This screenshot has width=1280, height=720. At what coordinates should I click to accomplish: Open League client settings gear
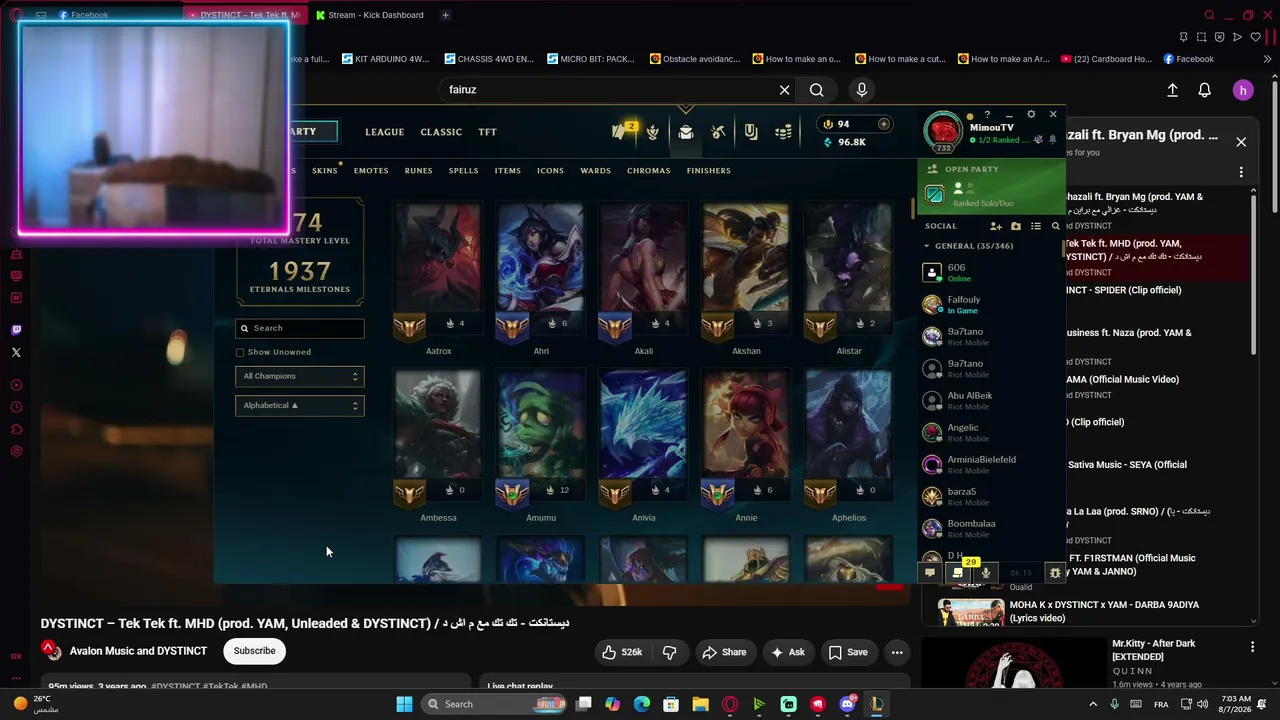tap(1031, 115)
